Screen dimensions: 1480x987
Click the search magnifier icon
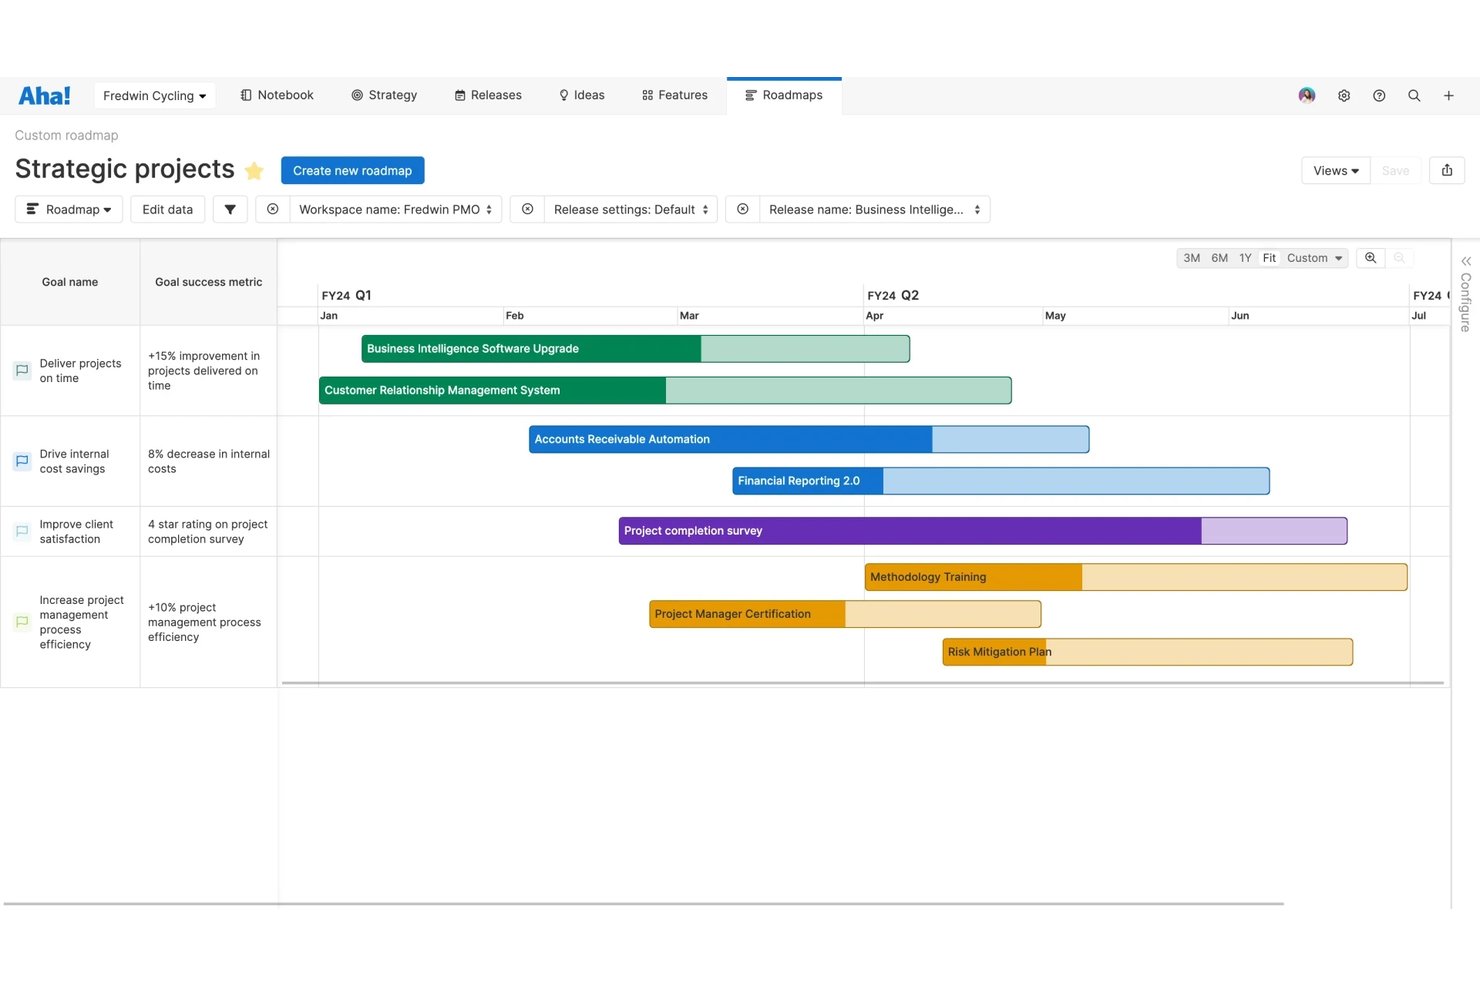pos(1414,96)
